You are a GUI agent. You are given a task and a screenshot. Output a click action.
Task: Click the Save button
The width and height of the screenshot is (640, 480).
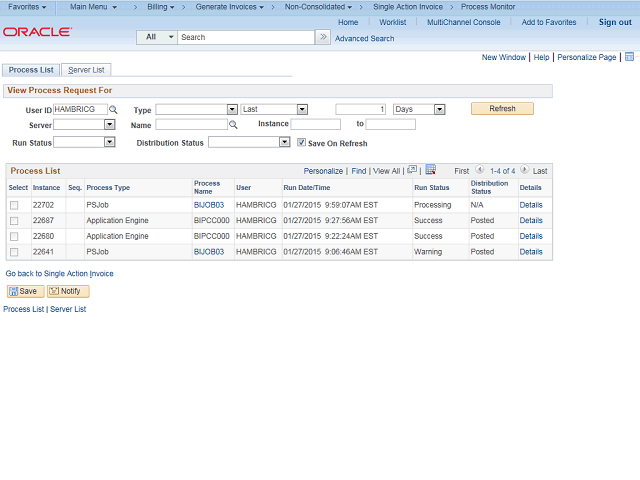(x=25, y=291)
